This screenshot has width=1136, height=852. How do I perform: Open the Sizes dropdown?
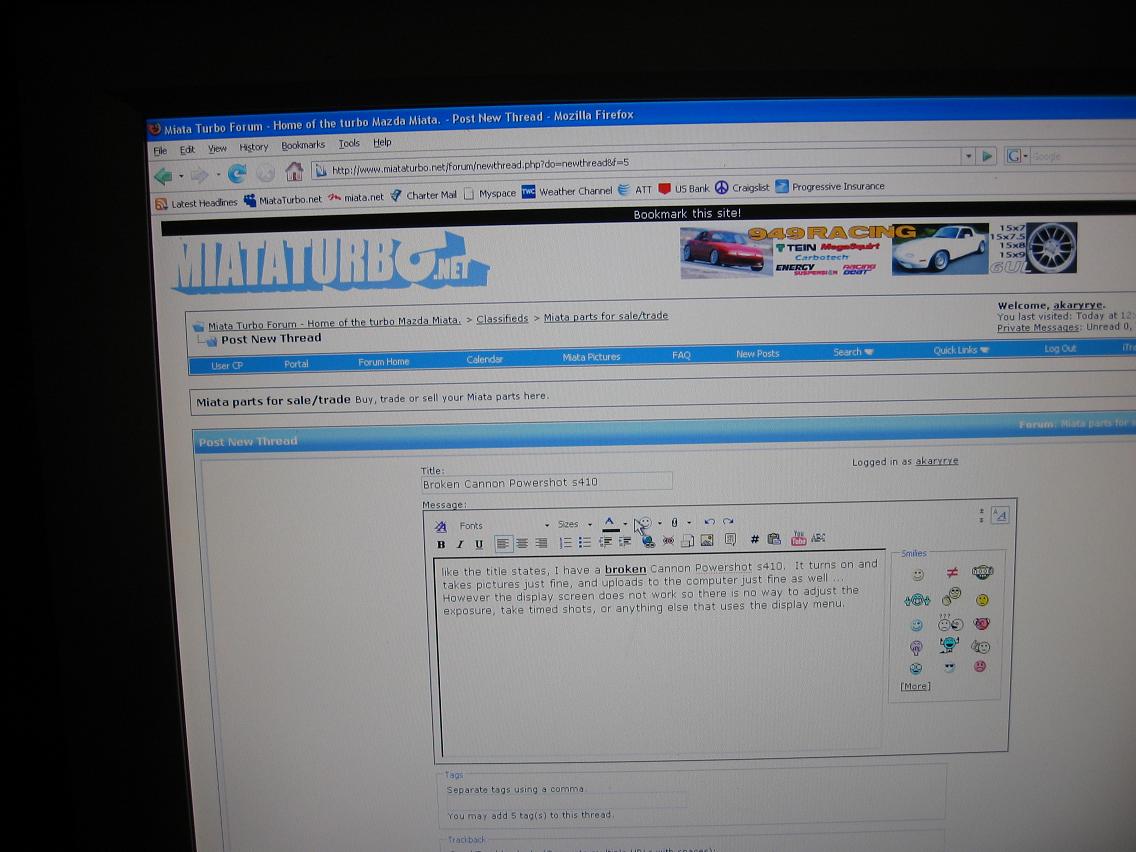[575, 525]
